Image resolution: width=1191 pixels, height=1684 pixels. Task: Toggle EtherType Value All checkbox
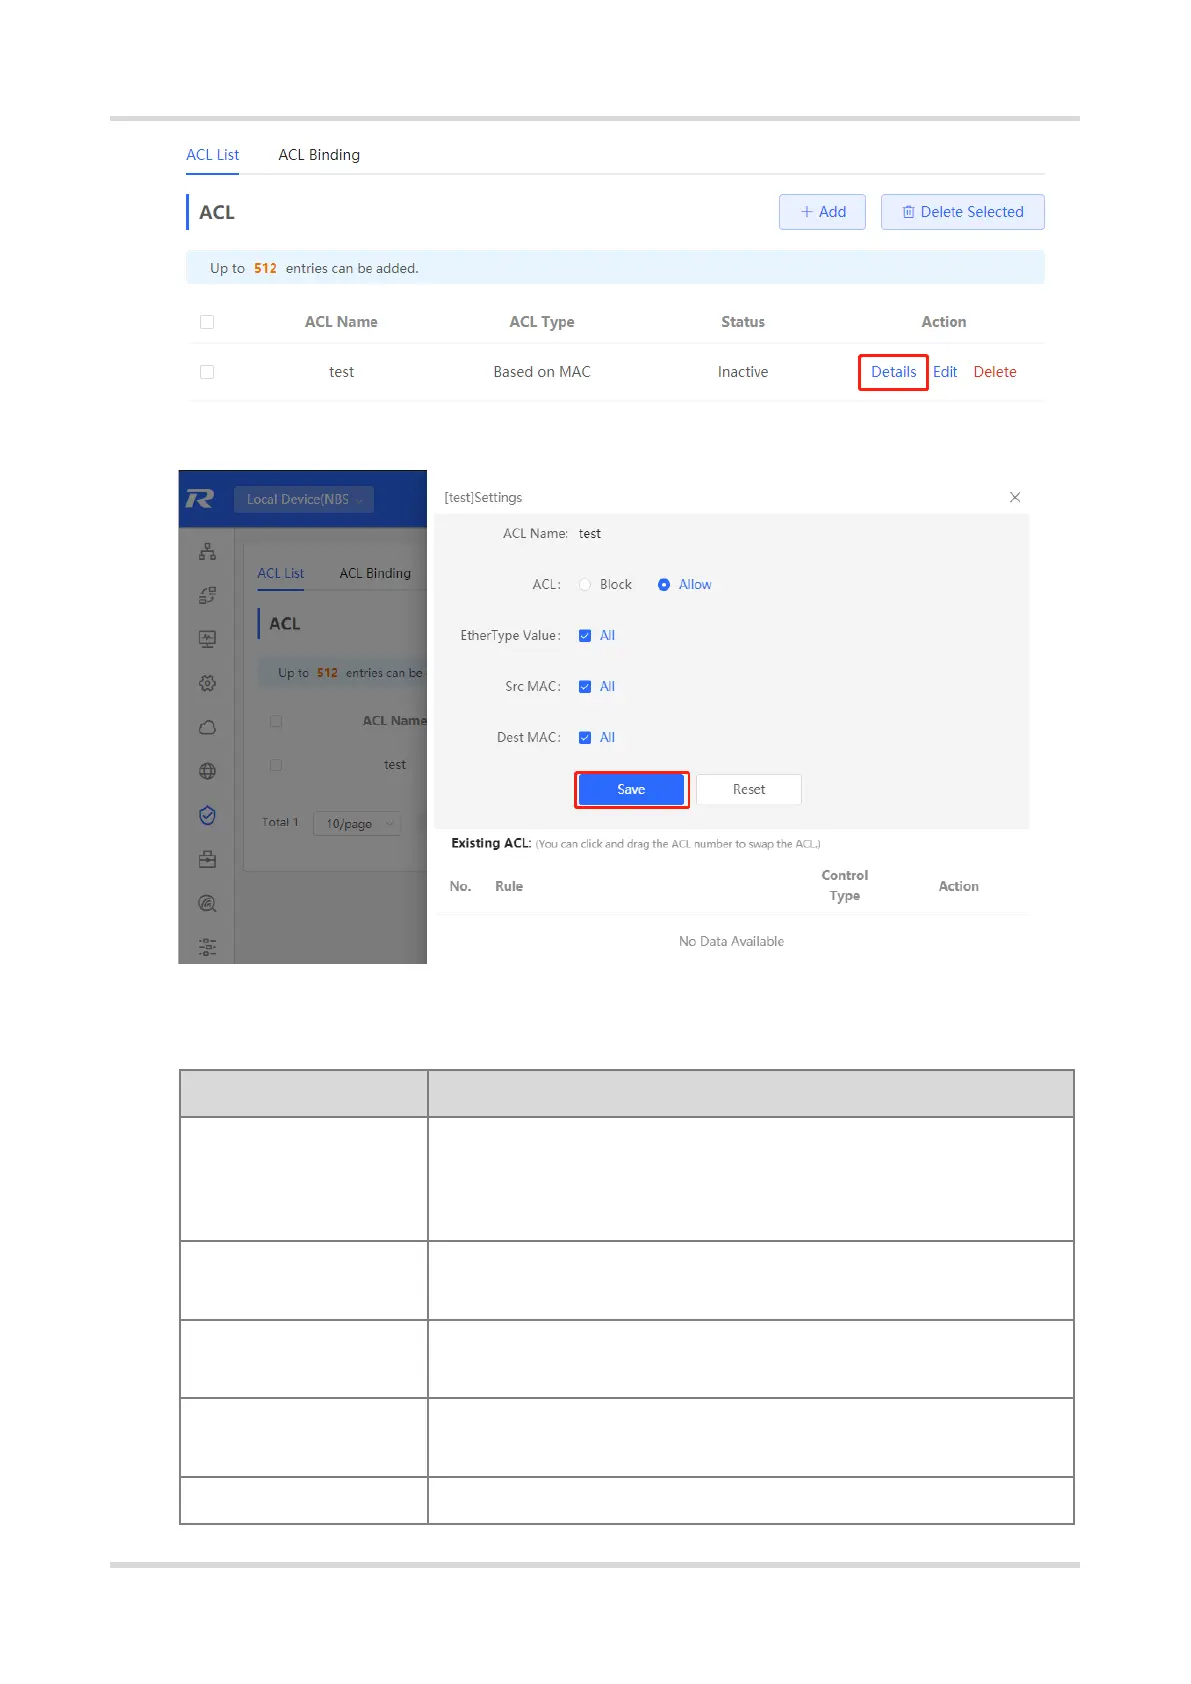pyautogui.click(x=585, y=635)
